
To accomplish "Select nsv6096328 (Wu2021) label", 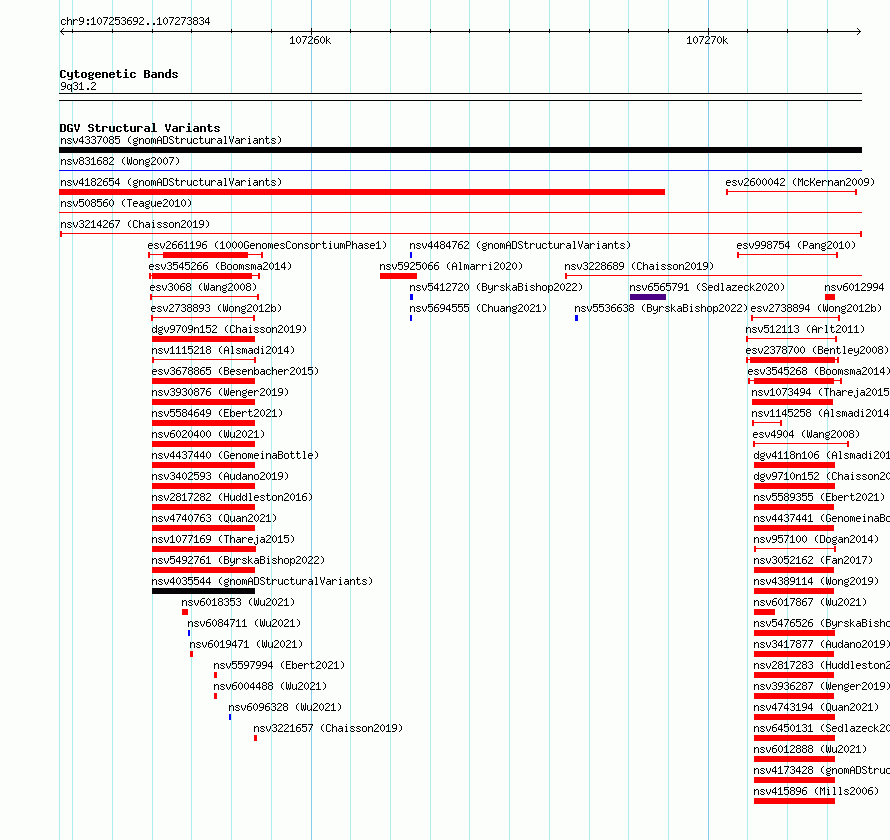I will click(x=285, y=707).
